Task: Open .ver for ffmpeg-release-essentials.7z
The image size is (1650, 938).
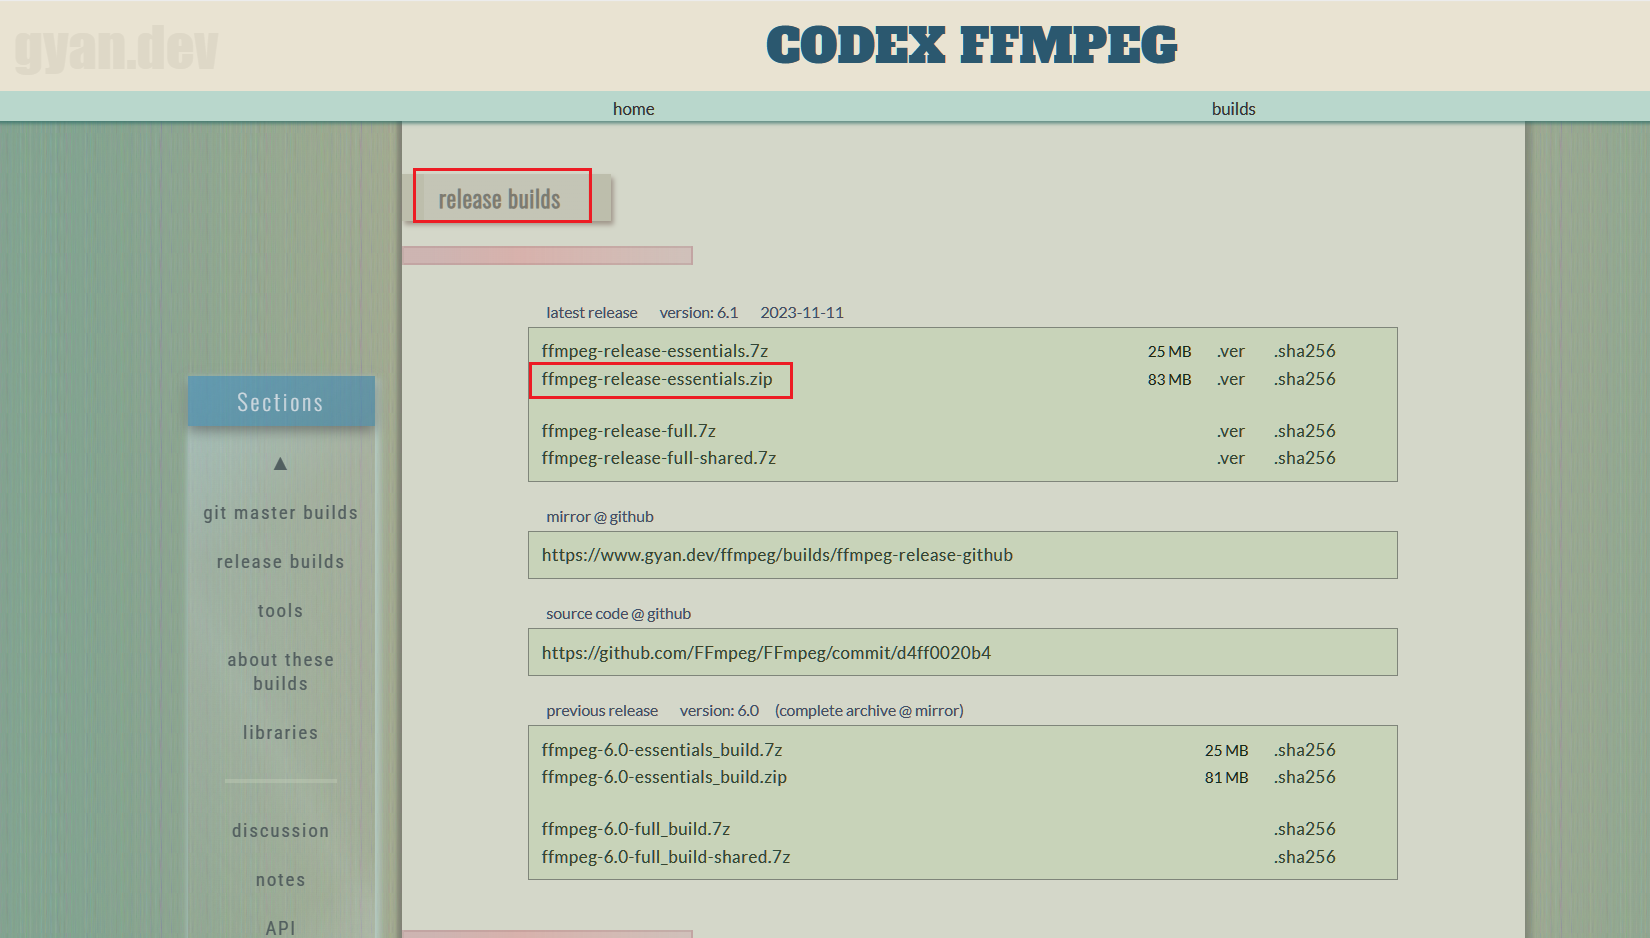Action: pos(1231,351)
